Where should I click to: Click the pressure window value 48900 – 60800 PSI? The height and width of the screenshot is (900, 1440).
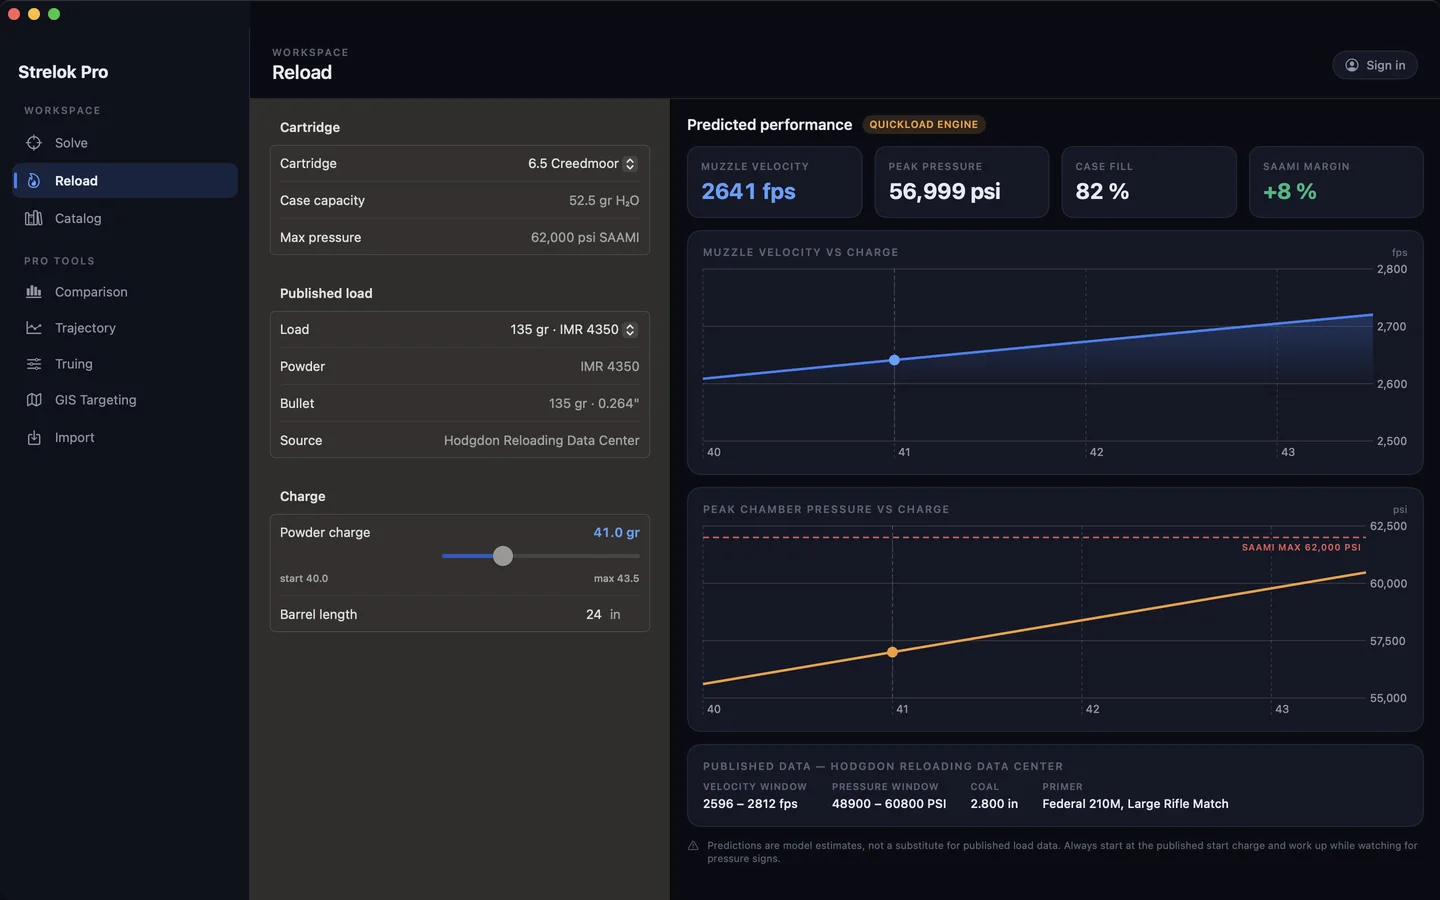point(889,804)
